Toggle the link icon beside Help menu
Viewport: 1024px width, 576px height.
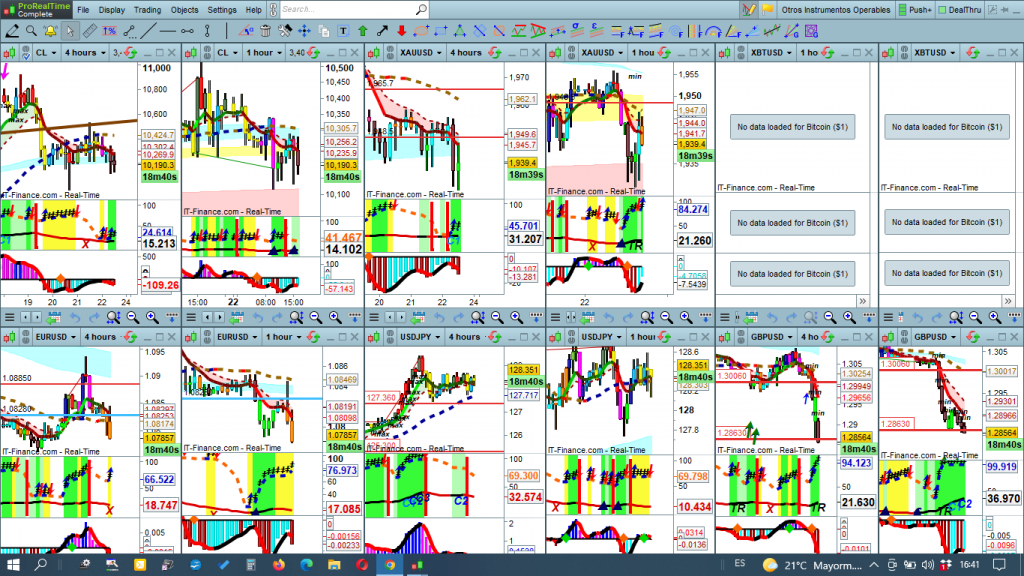272,9
